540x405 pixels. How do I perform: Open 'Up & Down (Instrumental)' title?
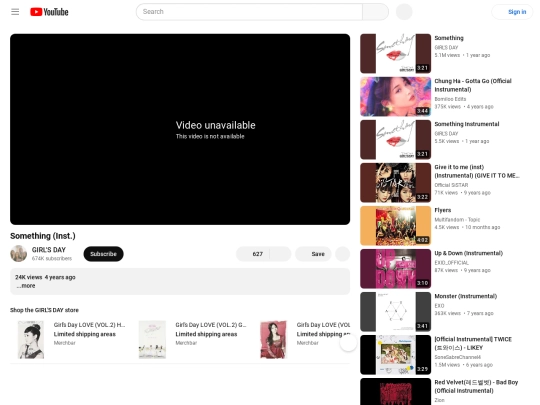click(468, 253)
